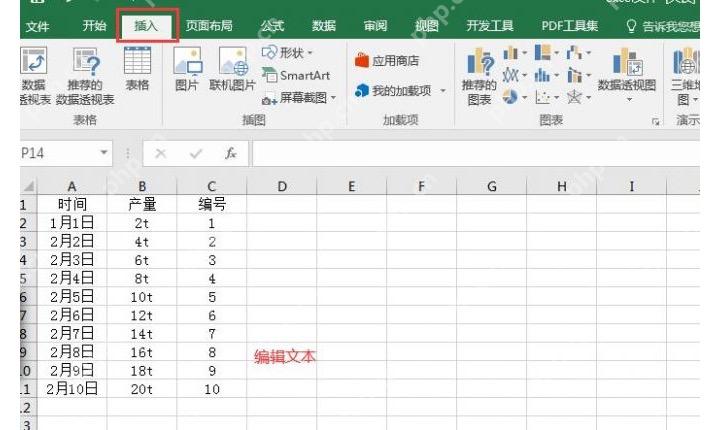Insert a combo chart
The image size is (720, 430).
pos(579,75)
